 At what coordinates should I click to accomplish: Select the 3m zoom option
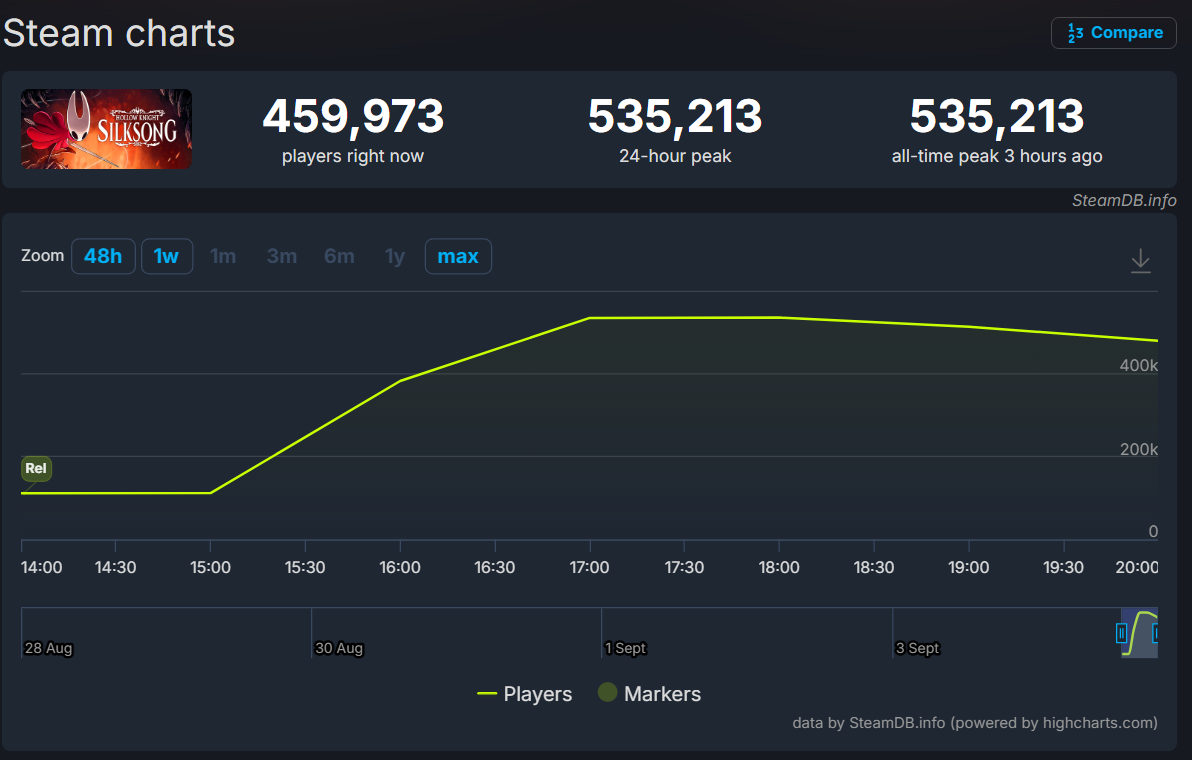[x=282, y=256]
